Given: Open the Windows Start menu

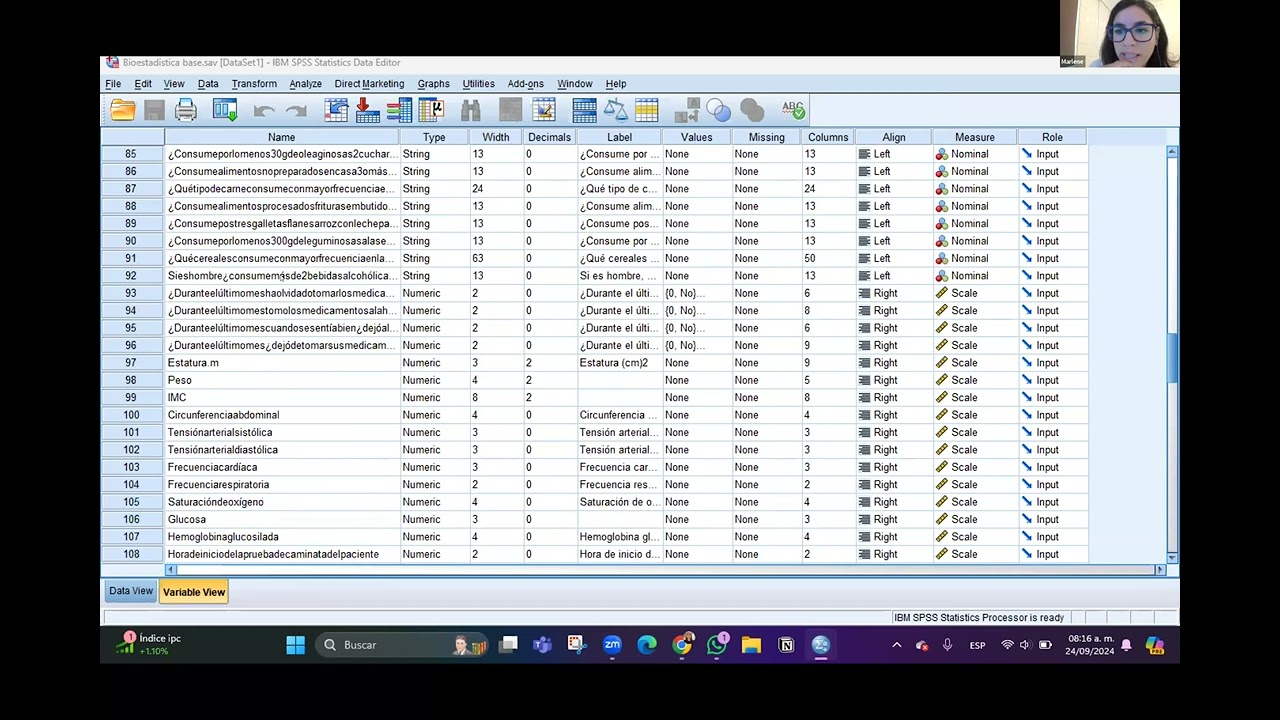Looking at the screenshot, I should click(x=295, y=645).
